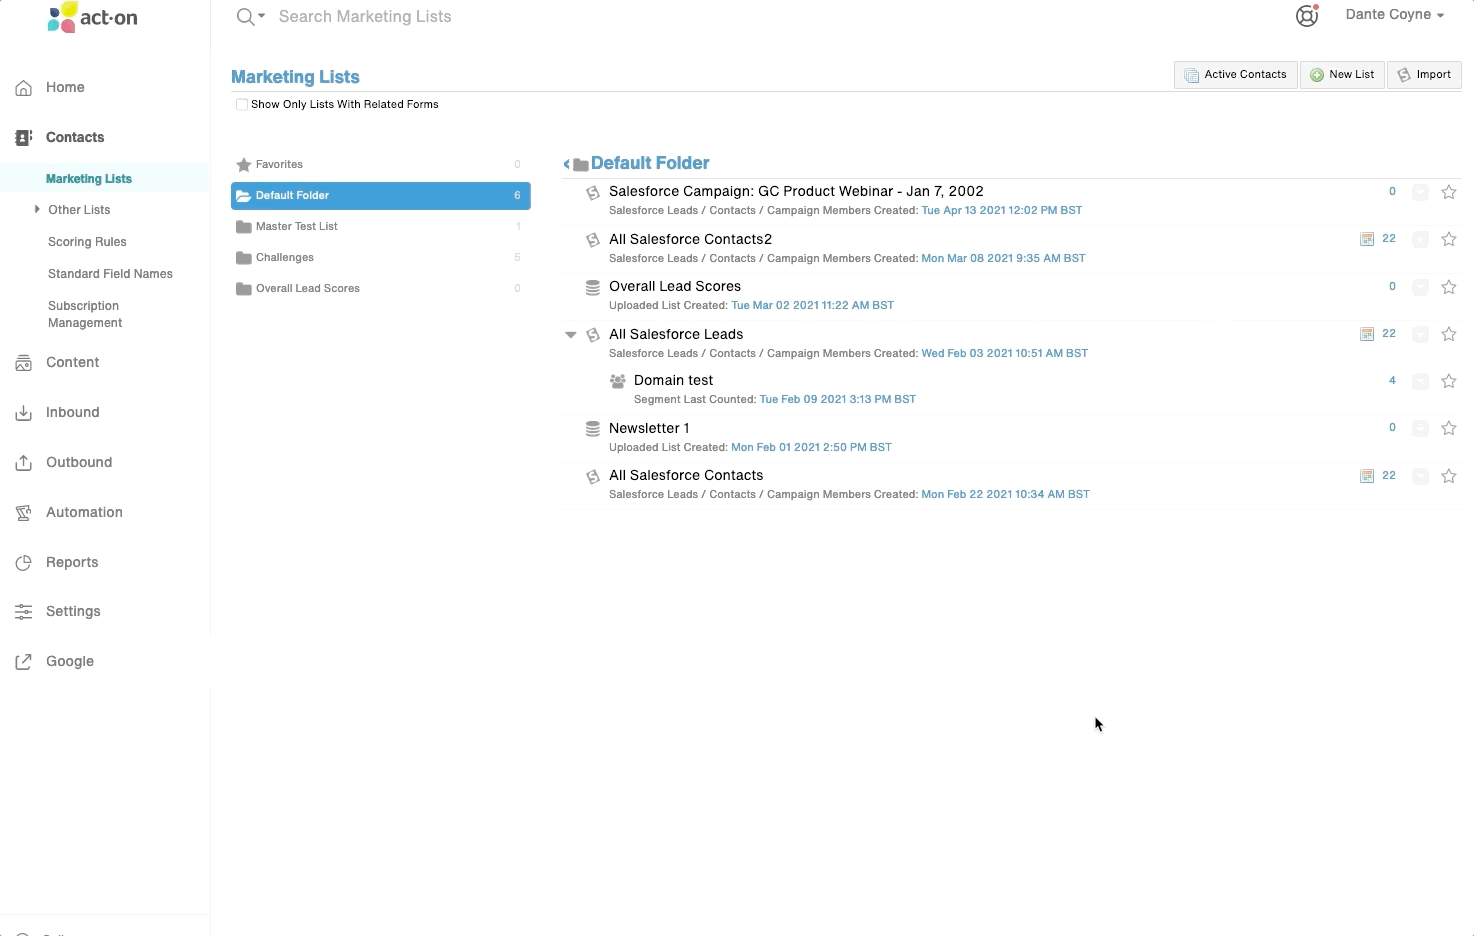Open Marketing Lists in the sidebar
1474x936 pixels.
point(89,179)
